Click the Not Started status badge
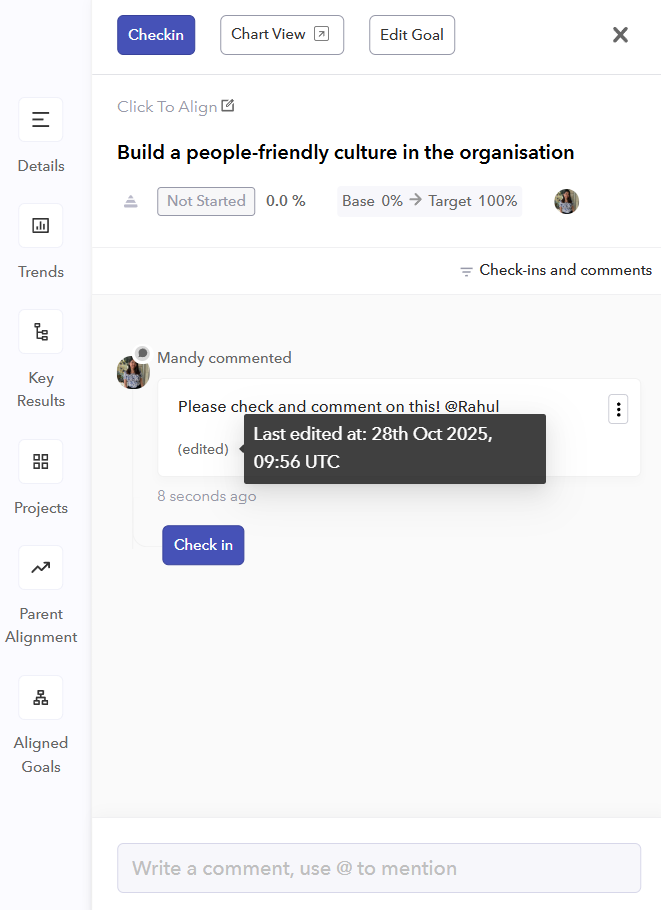This screenshot has width=661, height=910. pos(206,201)
